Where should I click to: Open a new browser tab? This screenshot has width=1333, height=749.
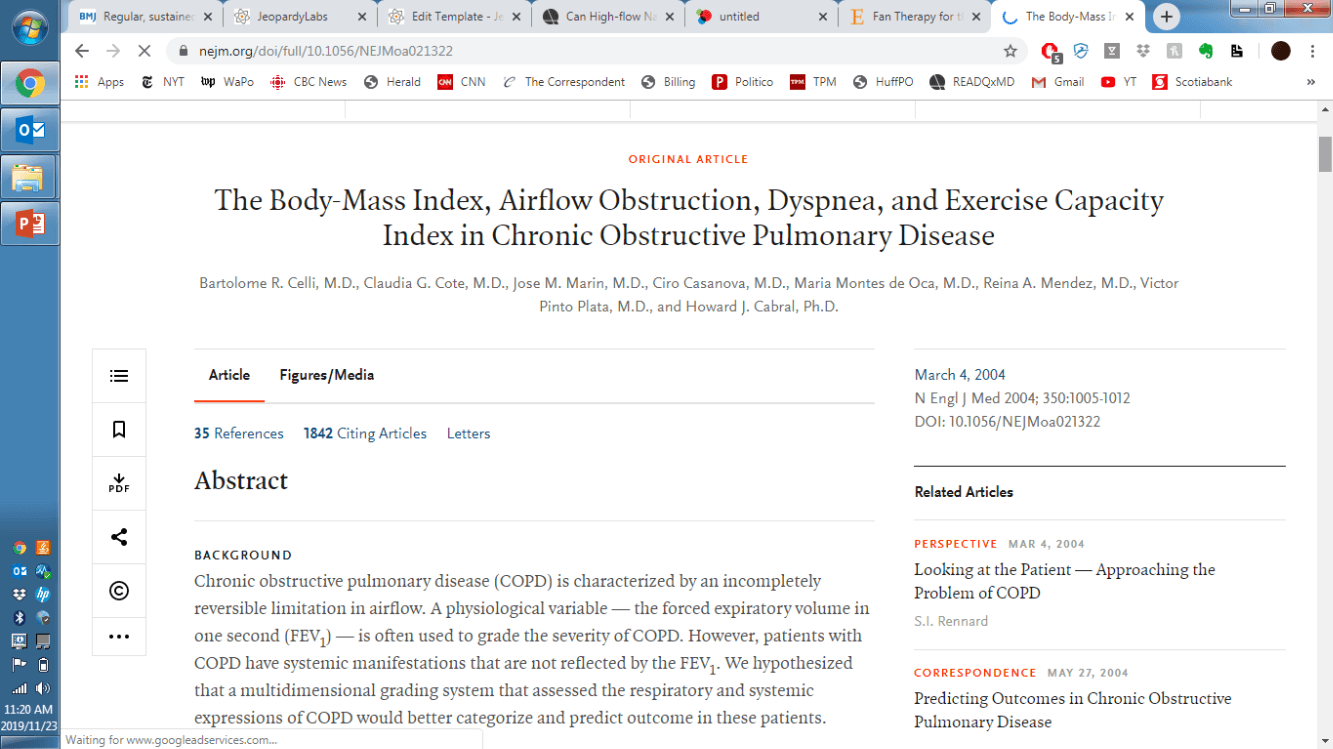point(1166,17)
